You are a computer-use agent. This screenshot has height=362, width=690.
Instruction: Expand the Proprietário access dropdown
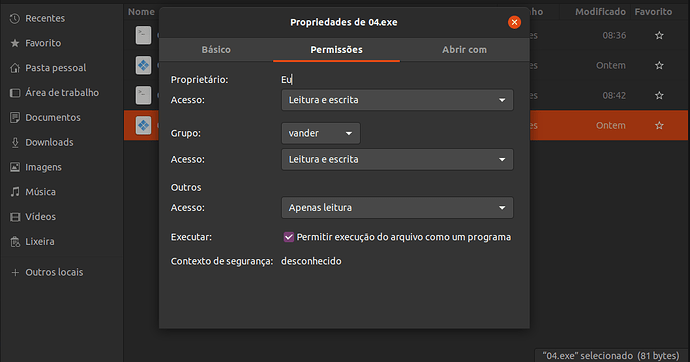[x=397, y=100]
